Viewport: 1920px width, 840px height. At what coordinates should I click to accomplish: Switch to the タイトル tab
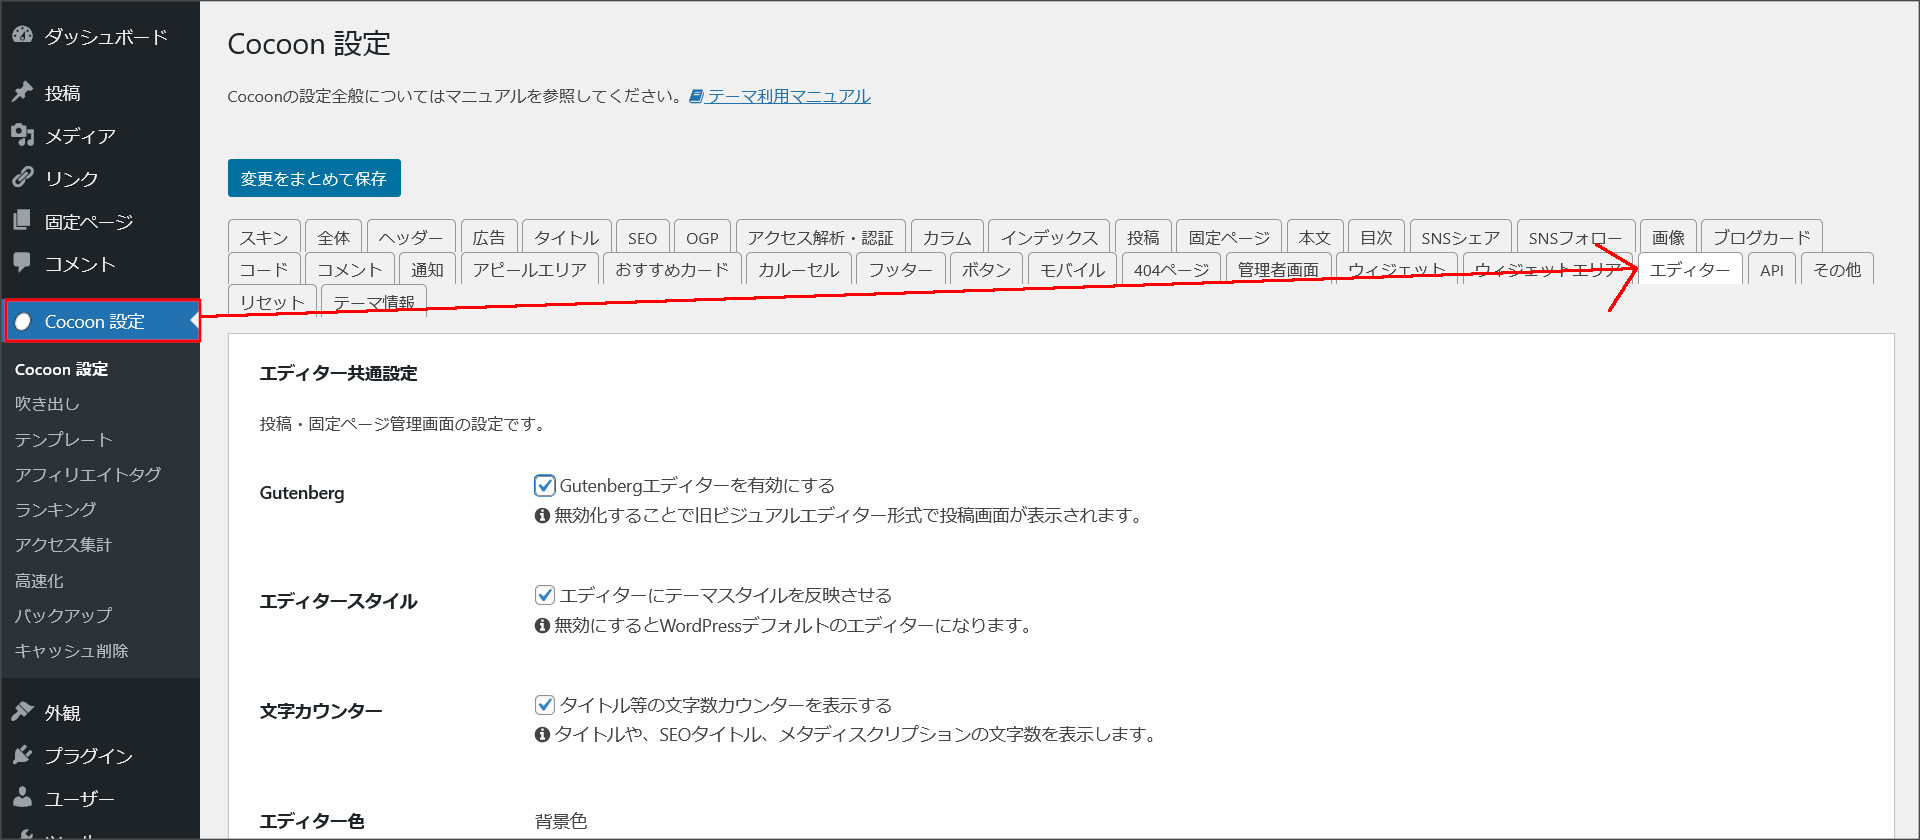(x=566, y=237)
